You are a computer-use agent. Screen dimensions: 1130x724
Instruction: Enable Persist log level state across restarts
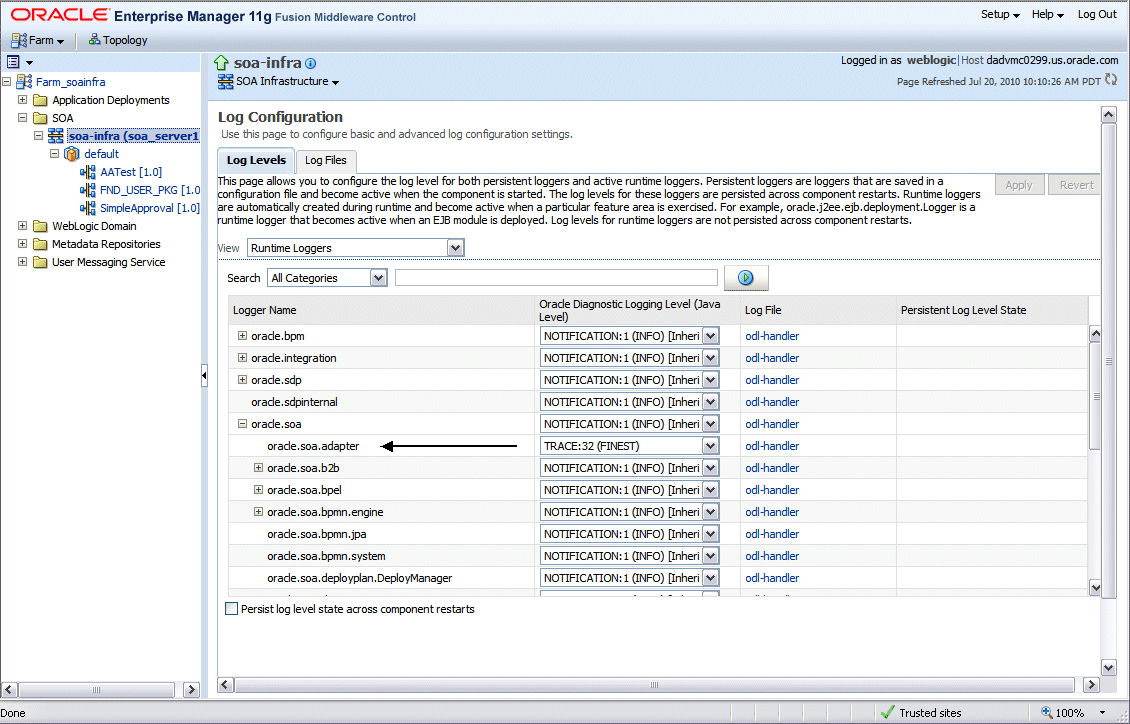(231, 609)
